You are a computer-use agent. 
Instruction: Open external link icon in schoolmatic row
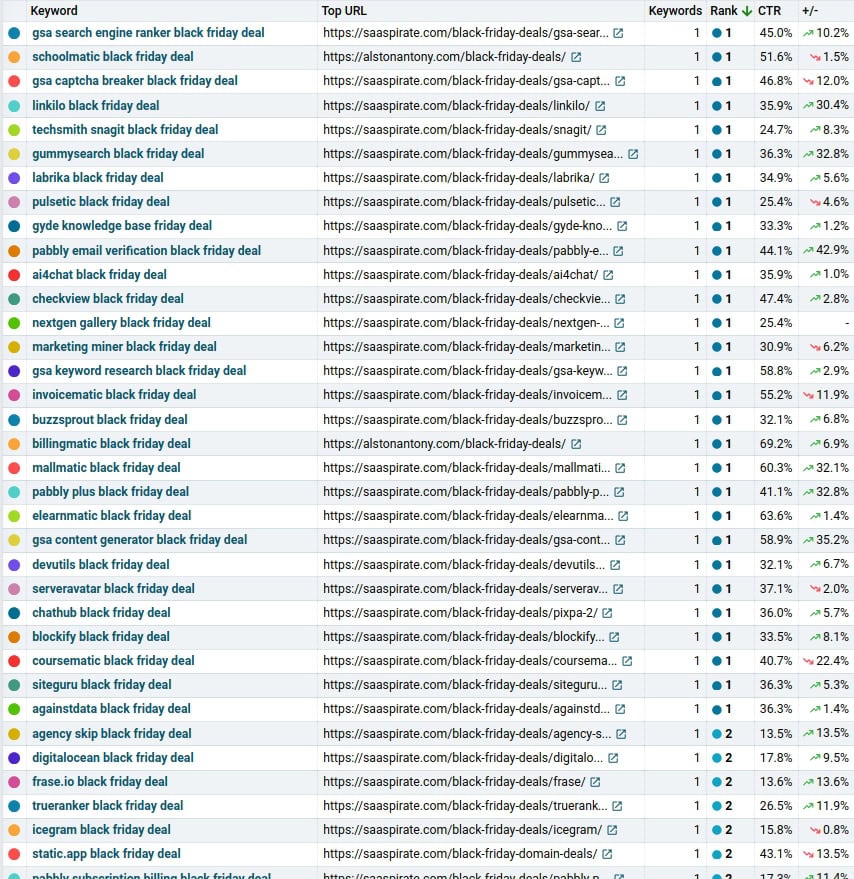coord(576,57)
